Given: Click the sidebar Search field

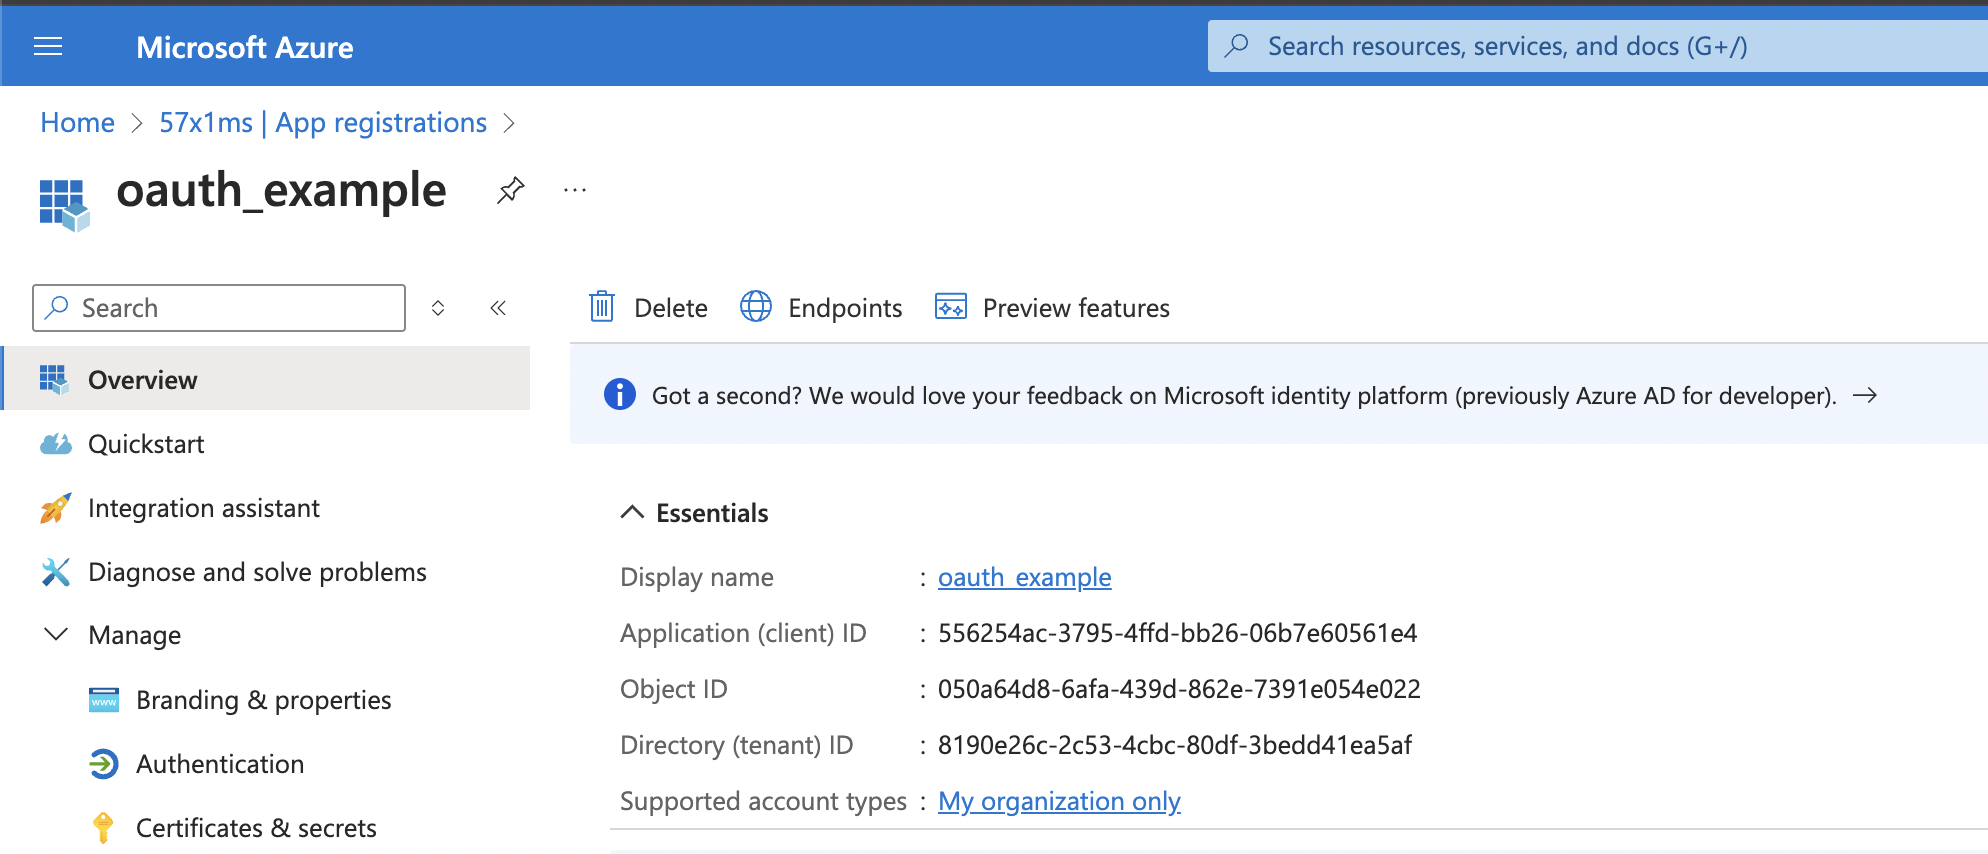Looking at the screenshot, I should click(x=219, y=308).
